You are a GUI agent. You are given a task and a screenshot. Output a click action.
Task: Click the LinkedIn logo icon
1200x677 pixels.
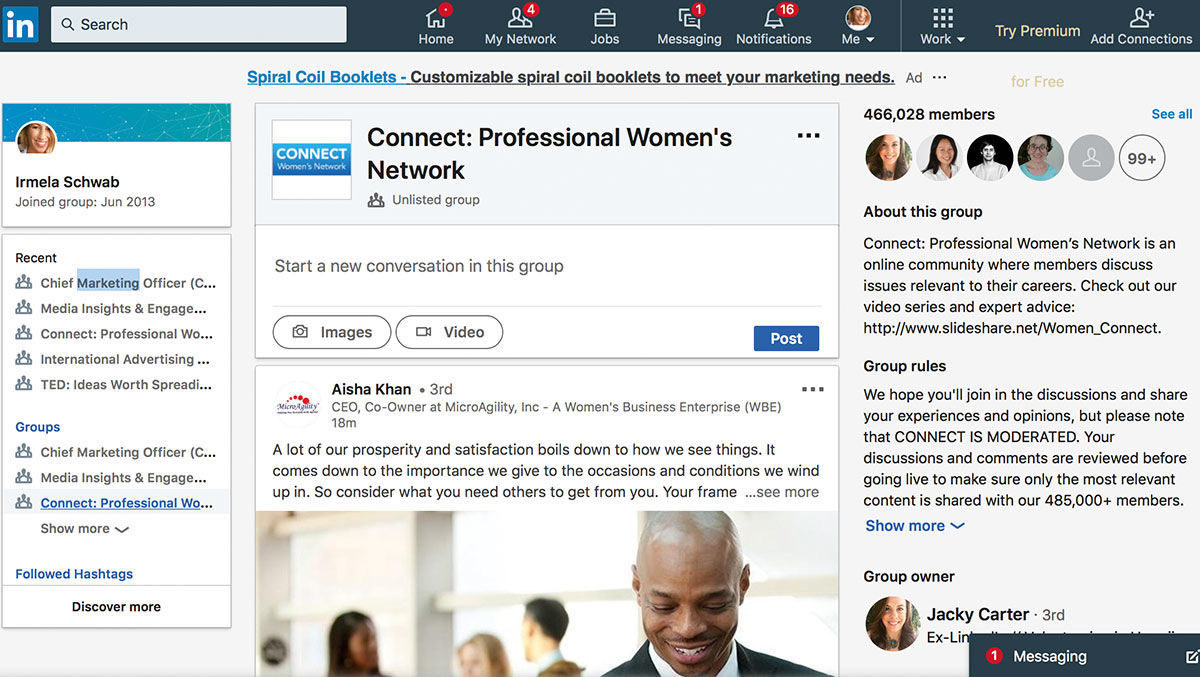click(20, 24)
